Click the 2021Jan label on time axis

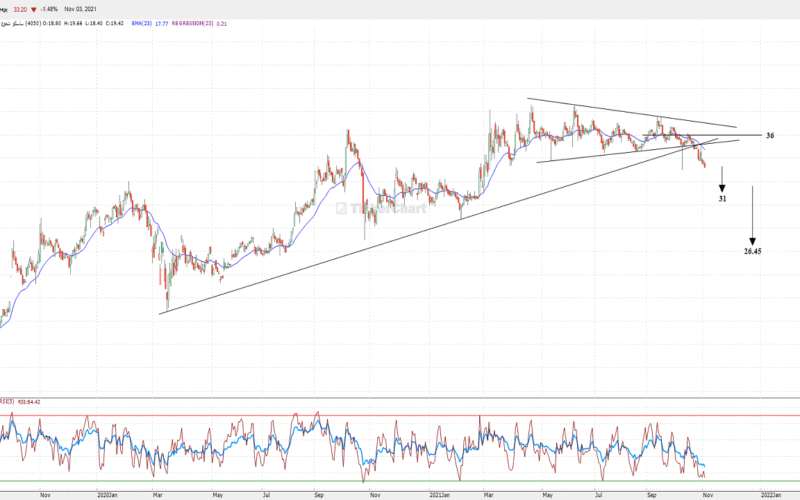[x=443, y=494]
